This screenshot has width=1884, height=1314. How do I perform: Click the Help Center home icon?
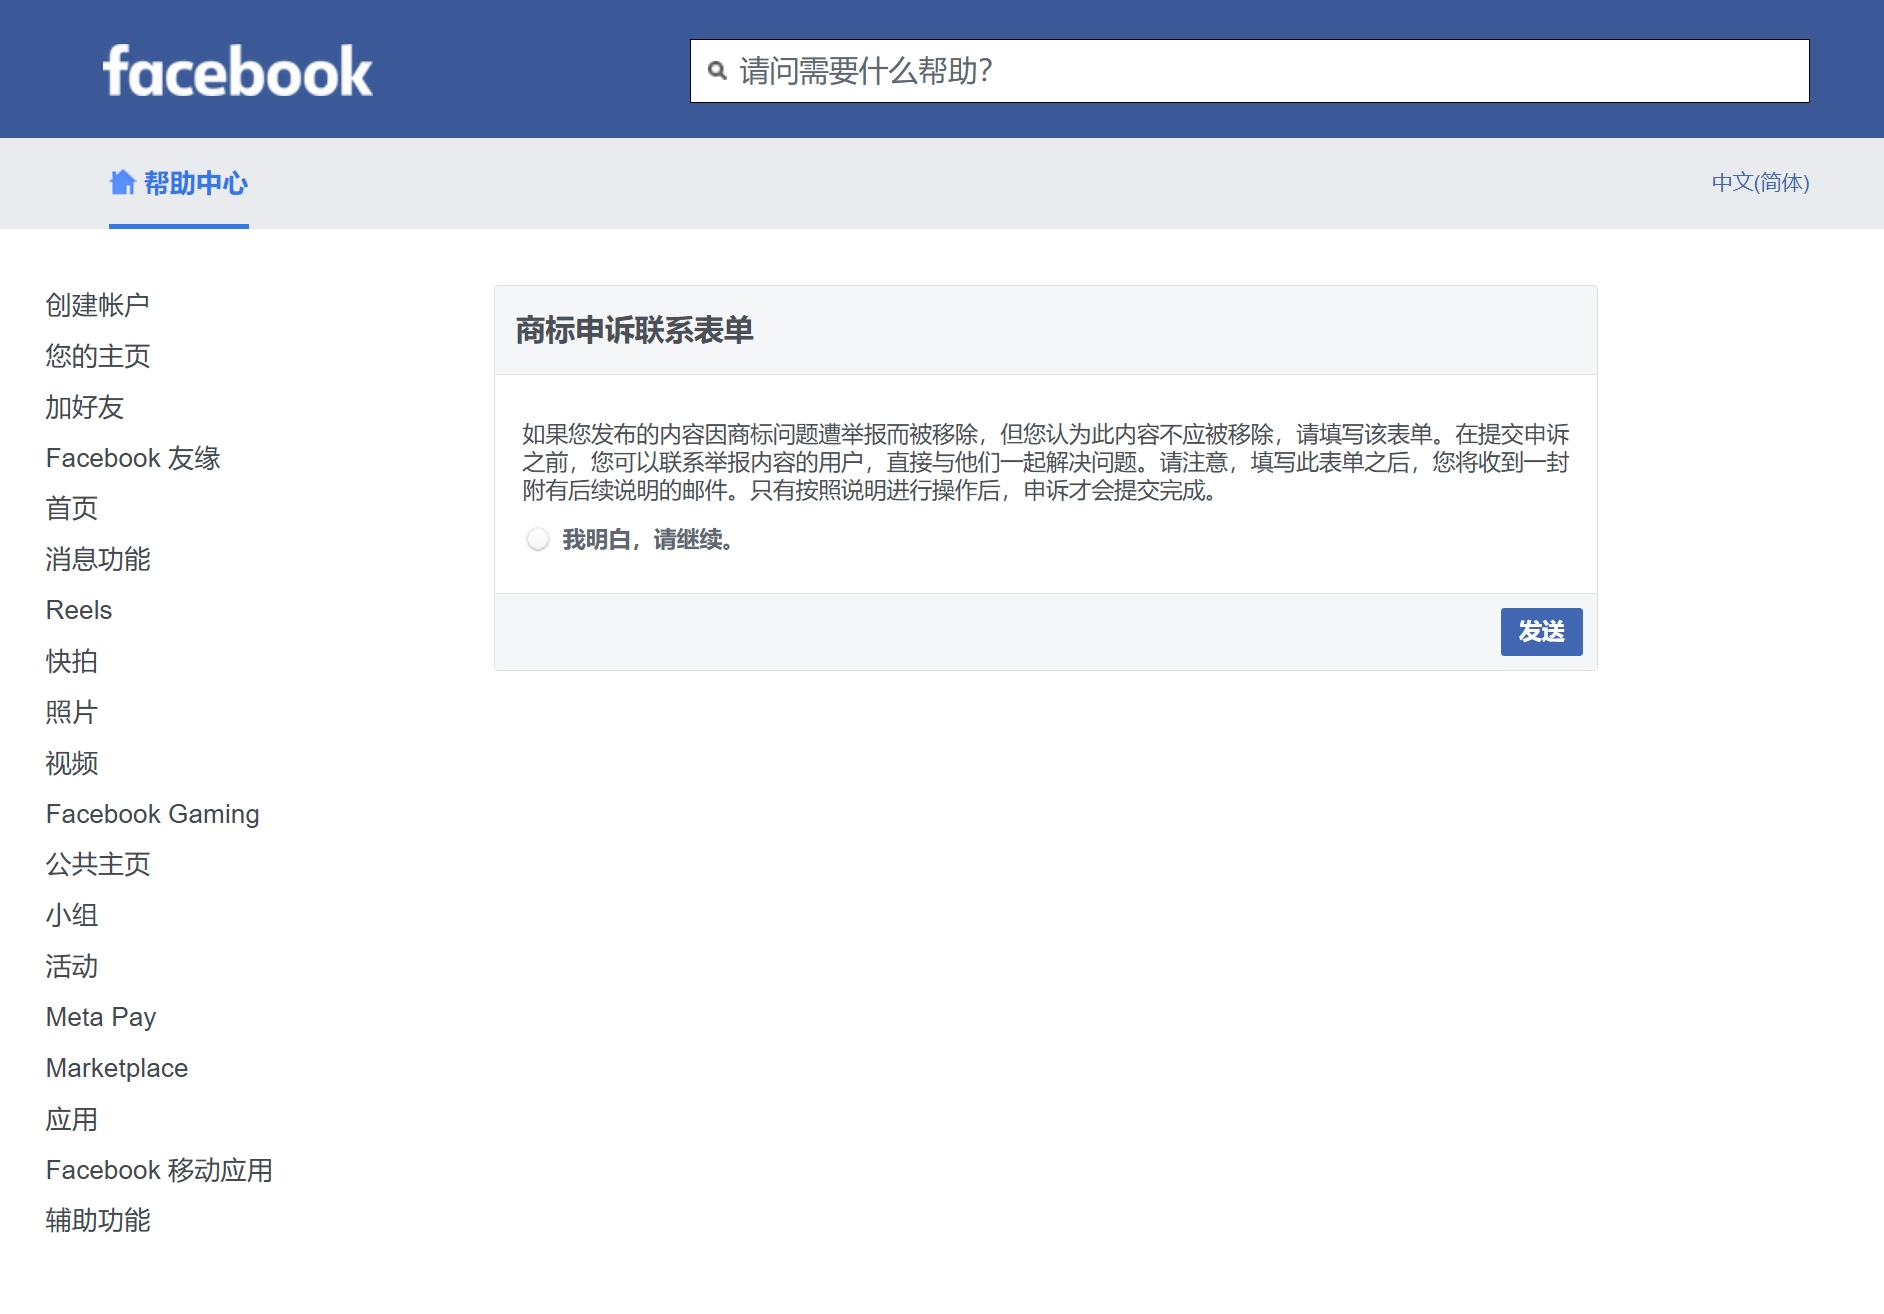coord(122,183)
